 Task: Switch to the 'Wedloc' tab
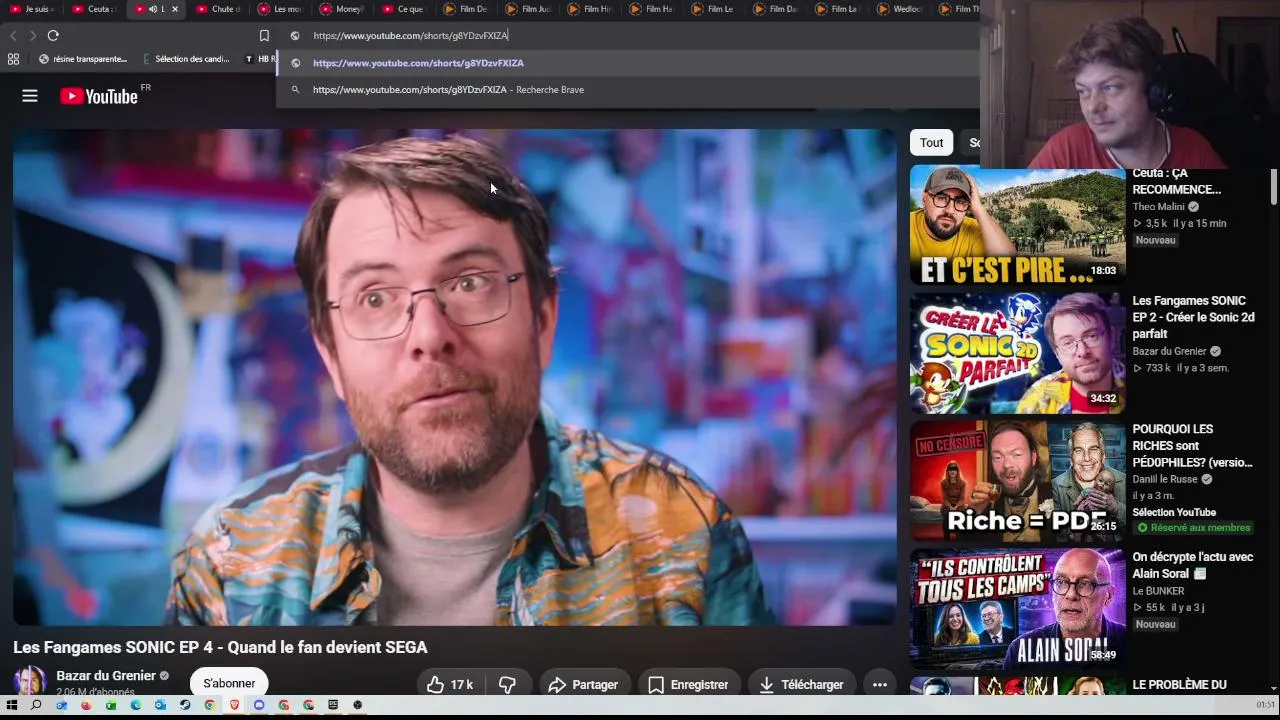tap(901, 9)
